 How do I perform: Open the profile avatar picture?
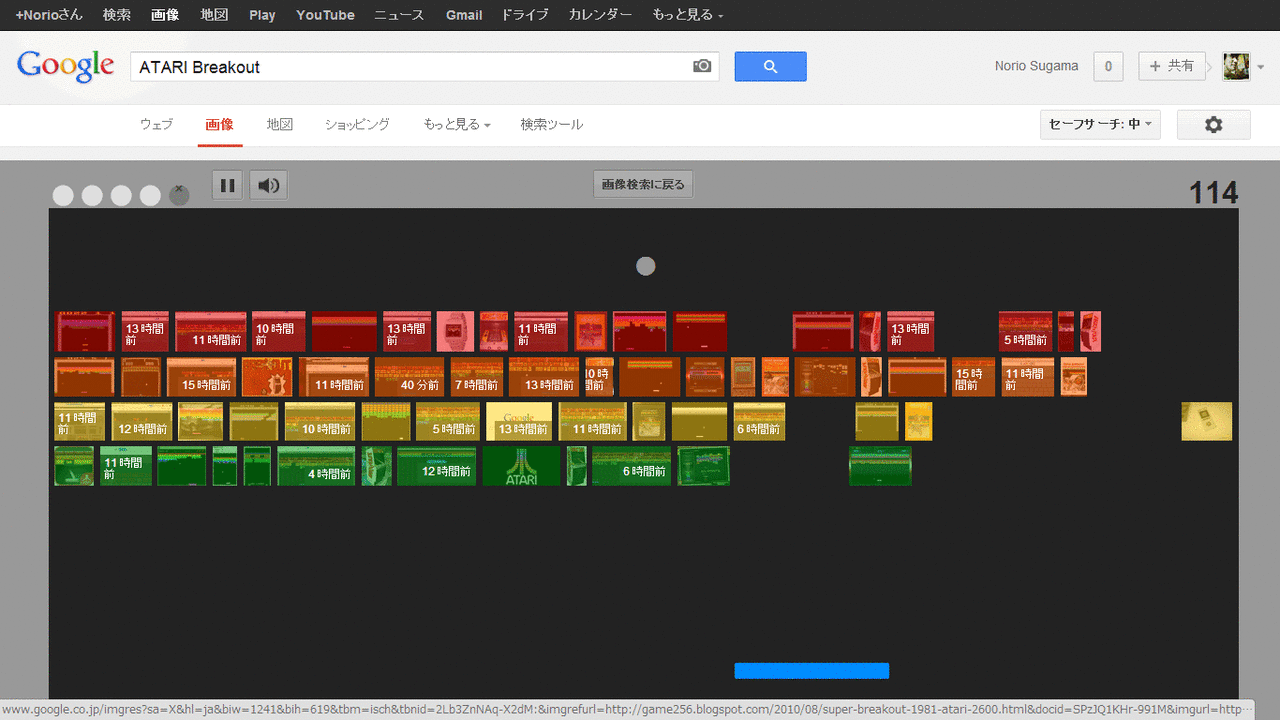(1236, 67)
